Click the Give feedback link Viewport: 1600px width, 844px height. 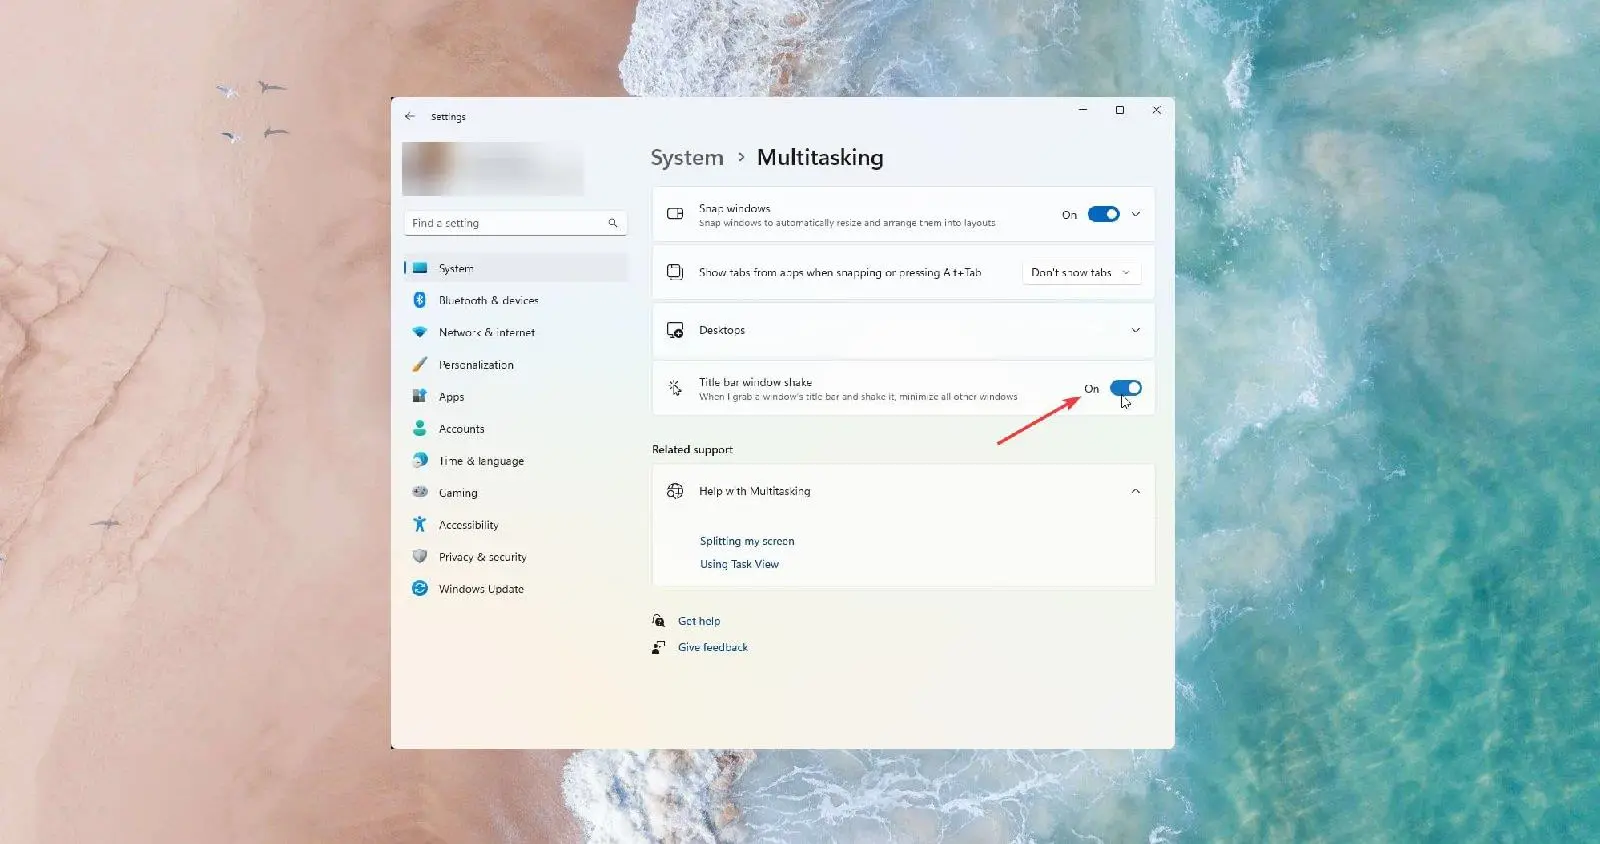(x=713, y=647)
